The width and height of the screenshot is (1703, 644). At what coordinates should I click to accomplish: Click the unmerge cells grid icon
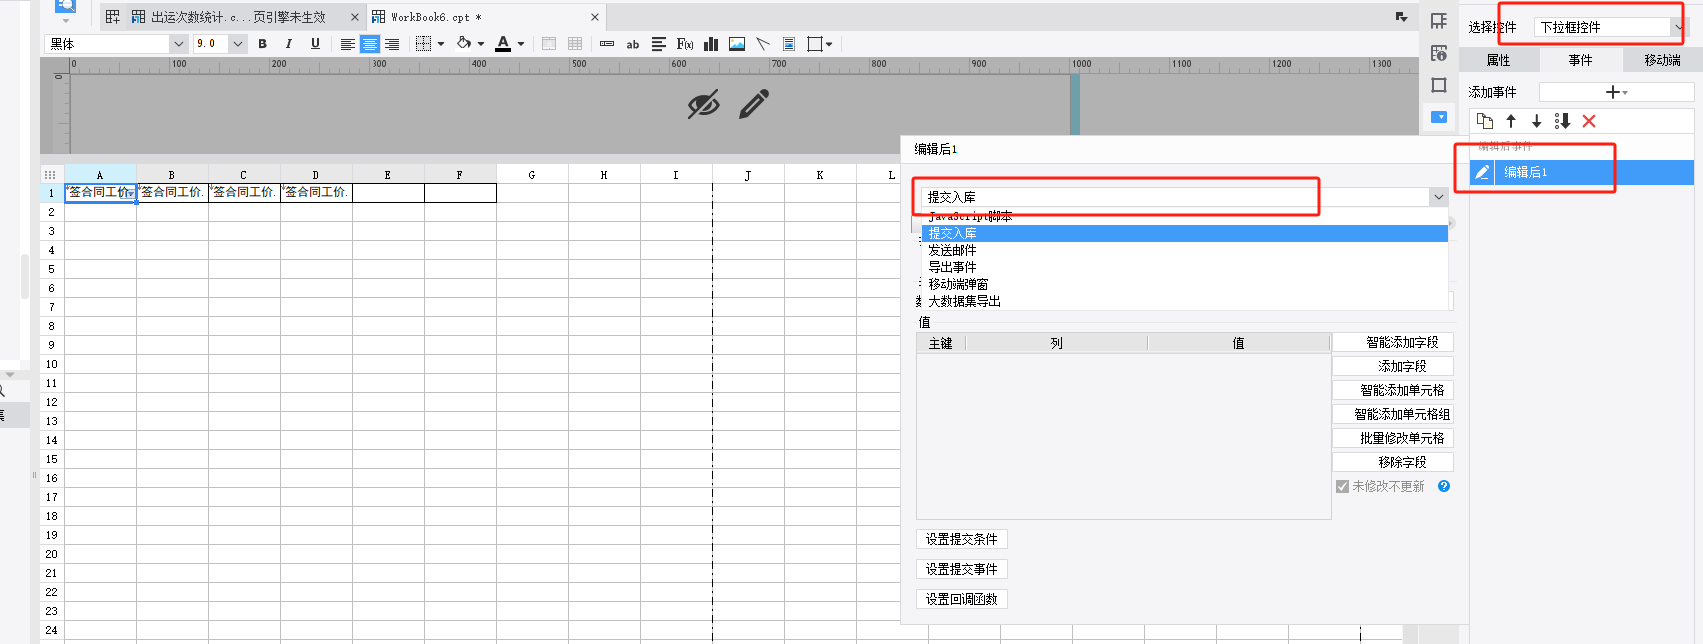coord(575,44)
